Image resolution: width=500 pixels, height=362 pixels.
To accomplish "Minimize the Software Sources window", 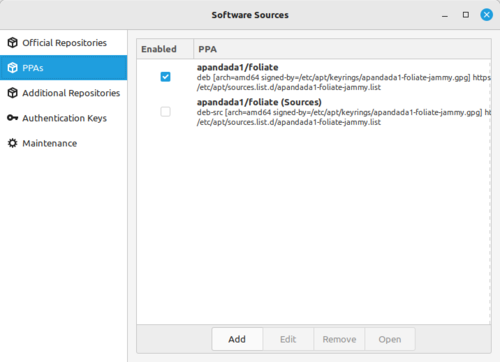I will tap(445, 15).
